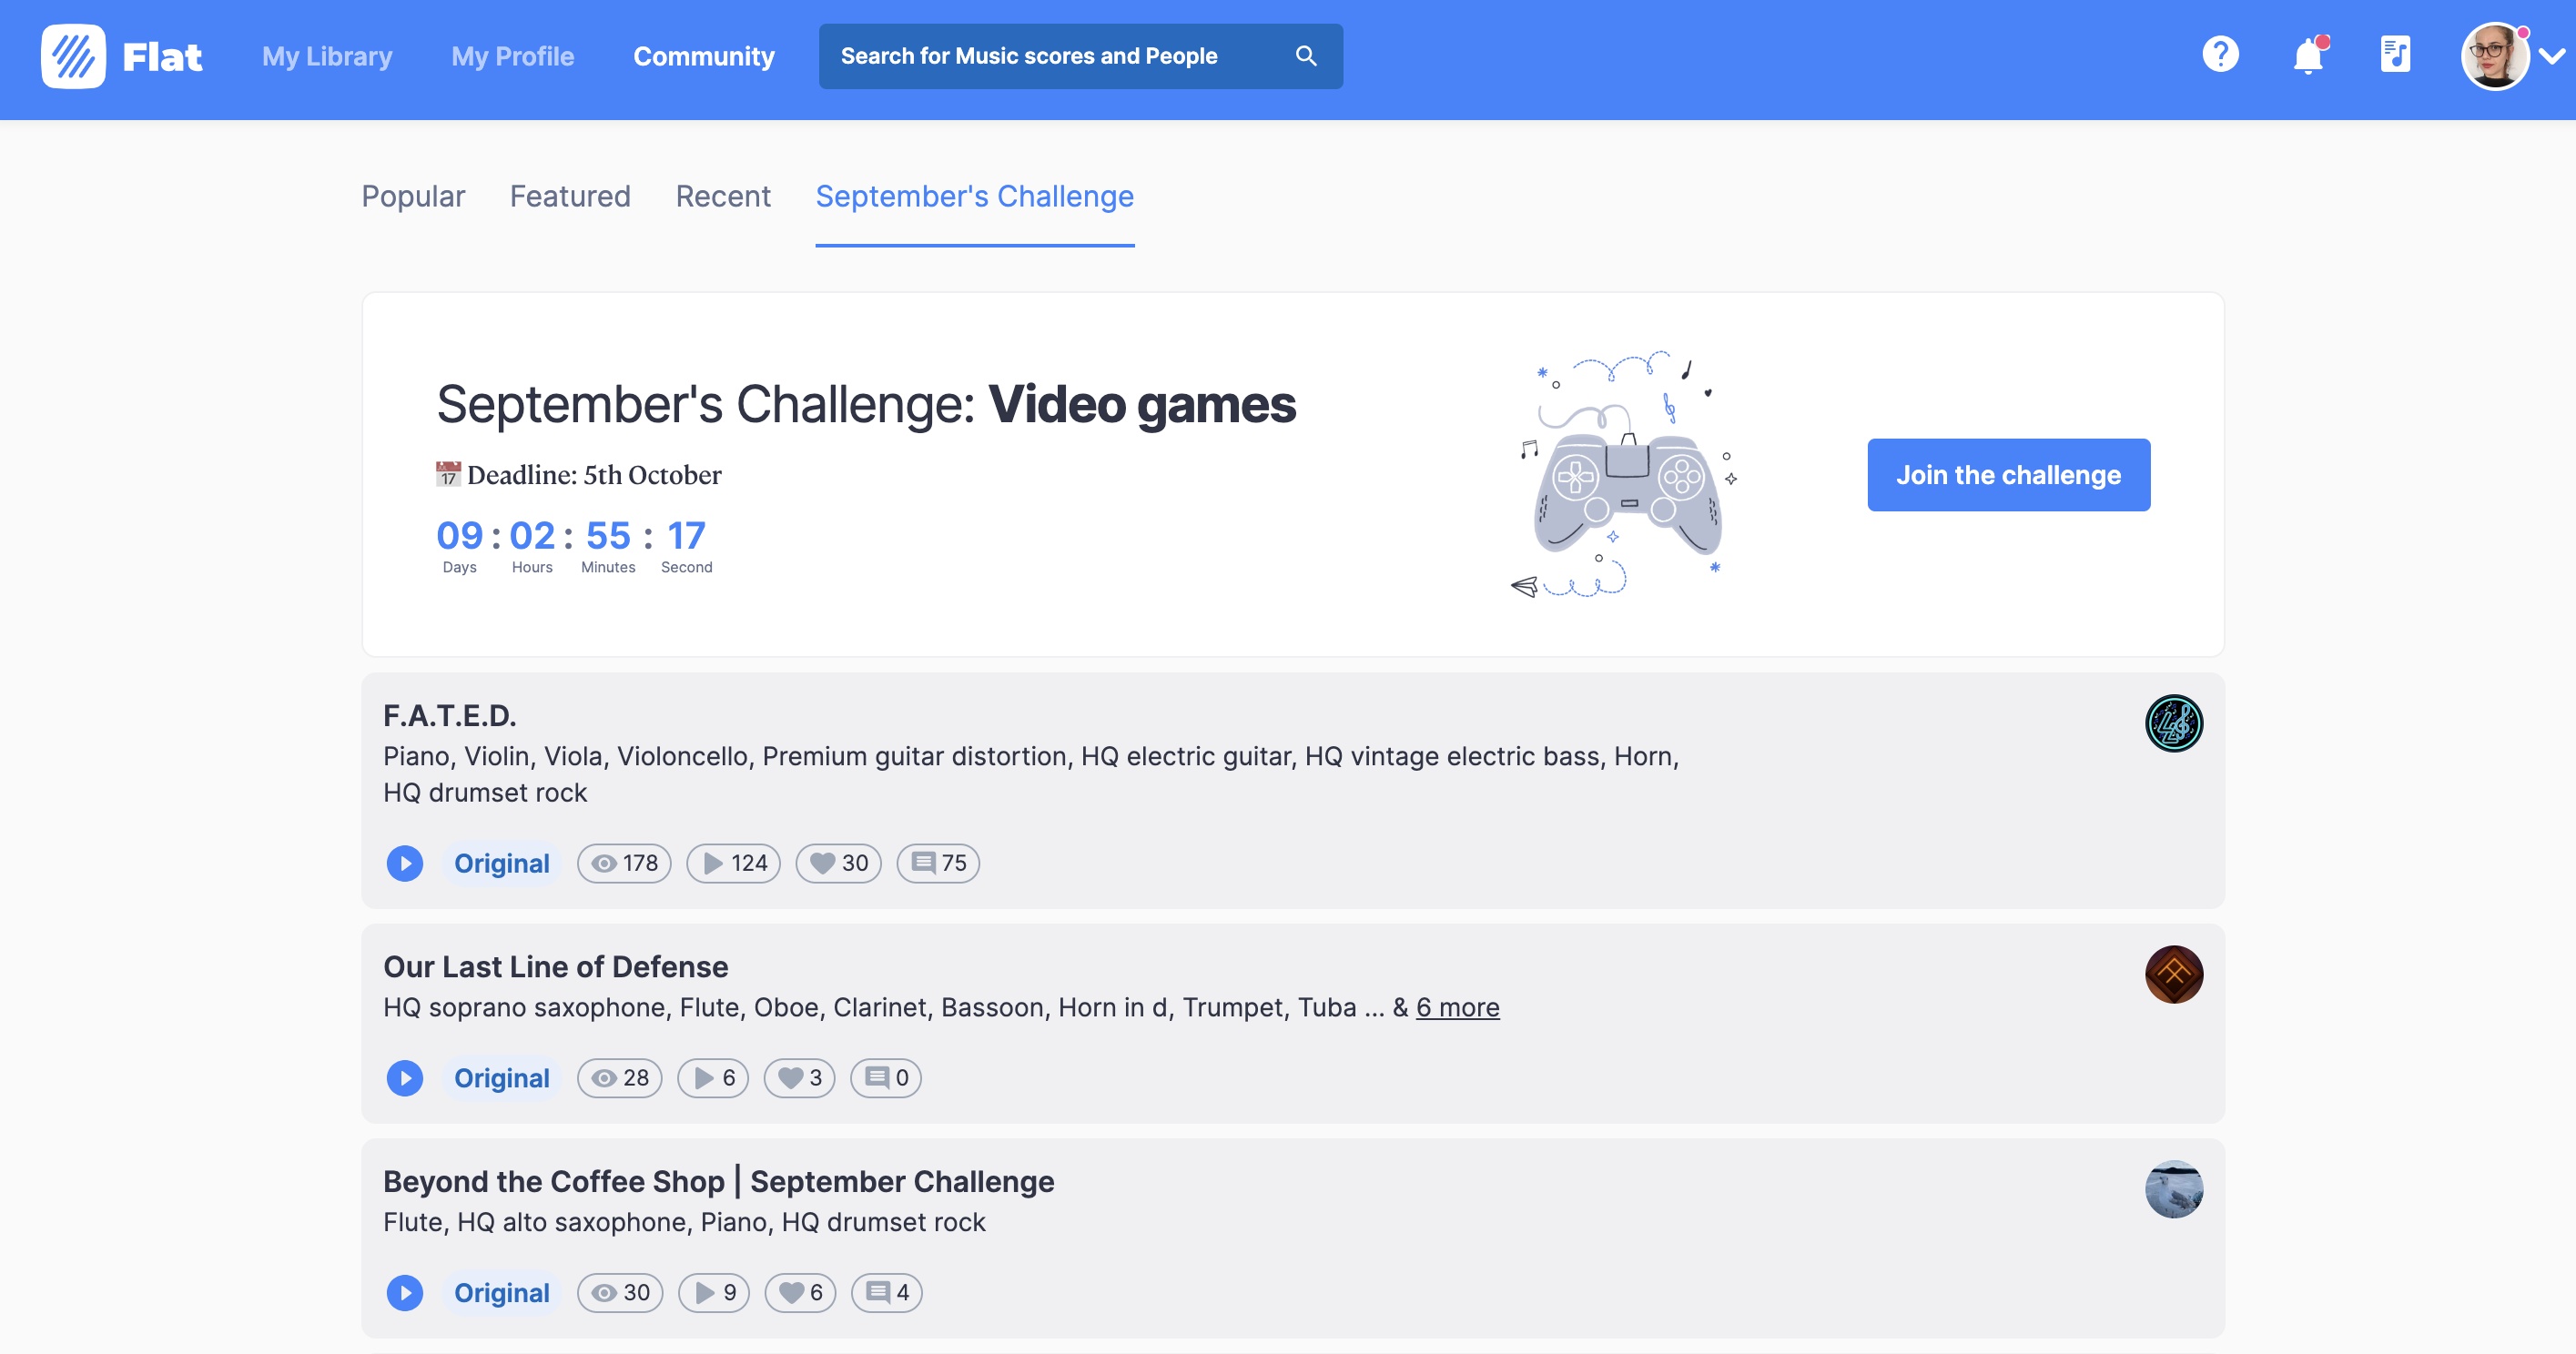Open the Our Last Line of Defense author avatar
Screen dimensions: 2576x1354
2174,974
